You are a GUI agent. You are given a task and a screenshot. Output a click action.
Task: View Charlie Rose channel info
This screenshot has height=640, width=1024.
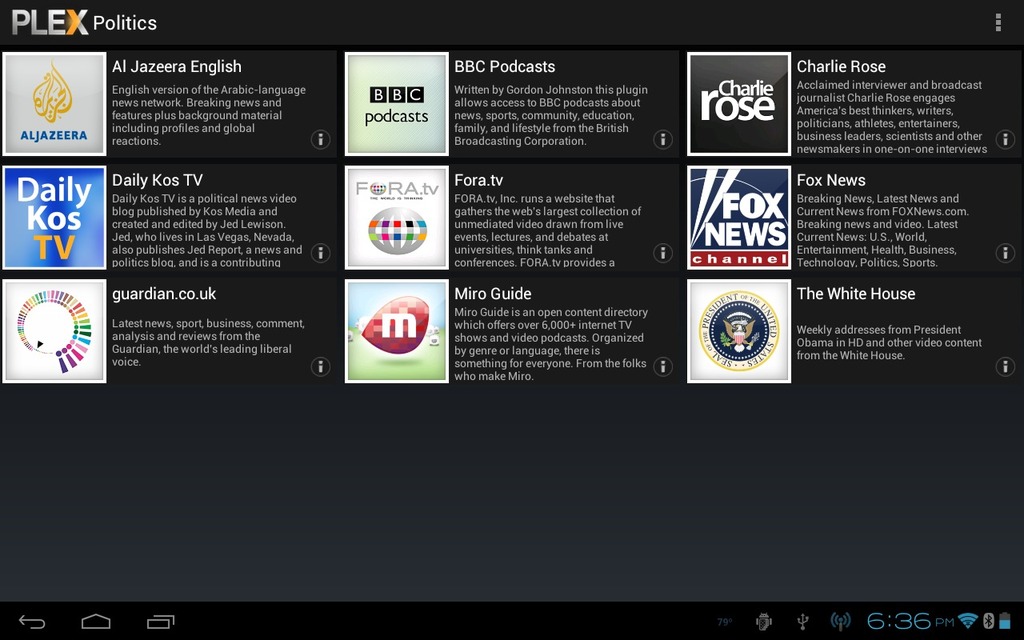click(x=1005, y=139)
